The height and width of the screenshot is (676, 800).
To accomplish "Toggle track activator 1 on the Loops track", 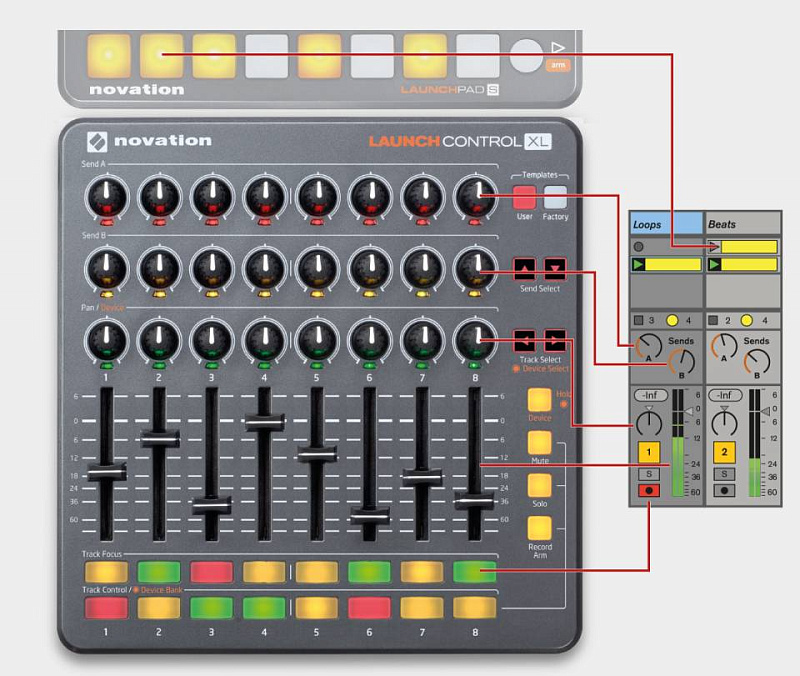I will point(649,450).
